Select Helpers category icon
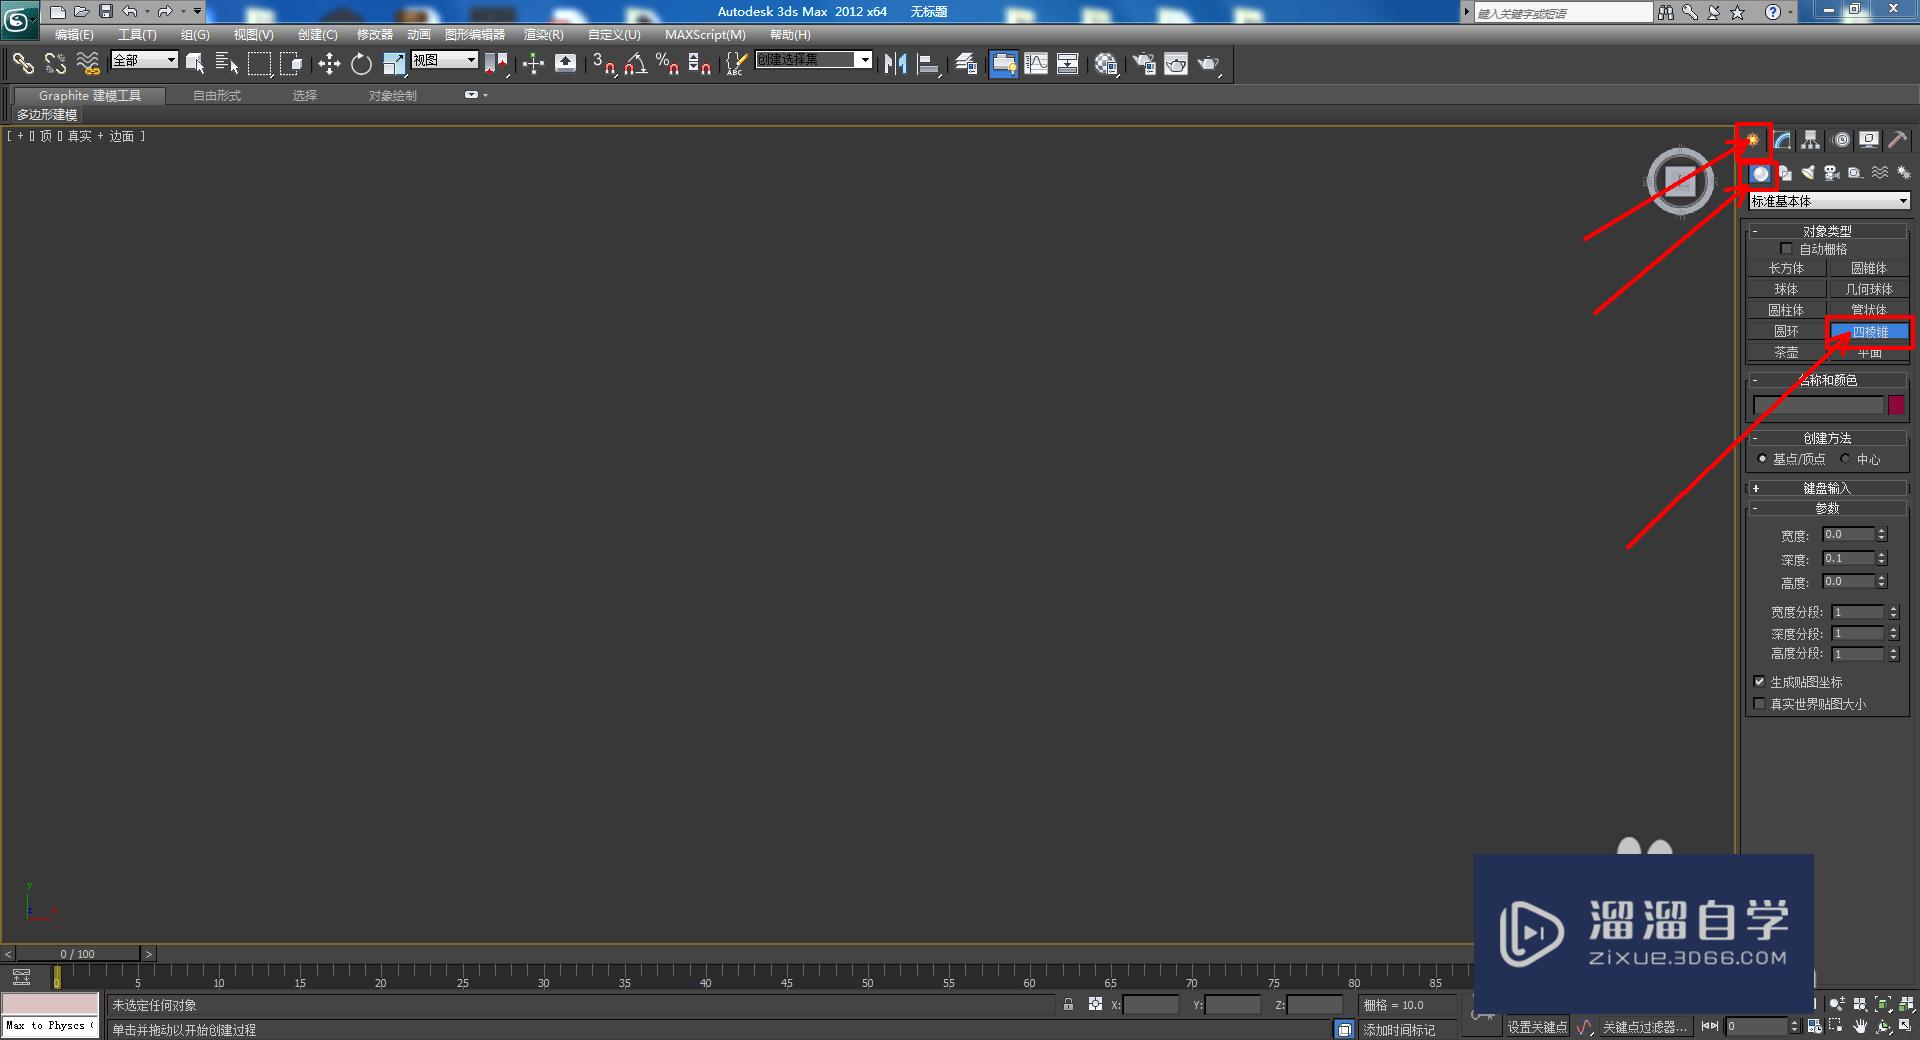The height and width of the screenshot is (1040, 1920). coord(1855,173)
